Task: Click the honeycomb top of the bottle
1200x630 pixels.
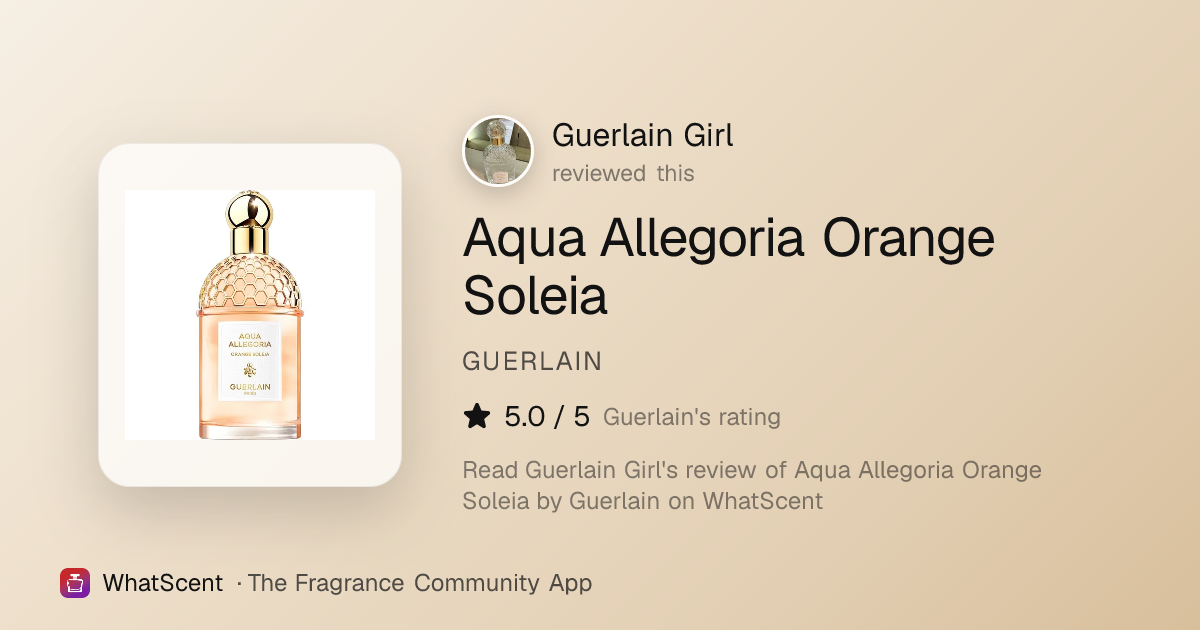Action: 250,282
